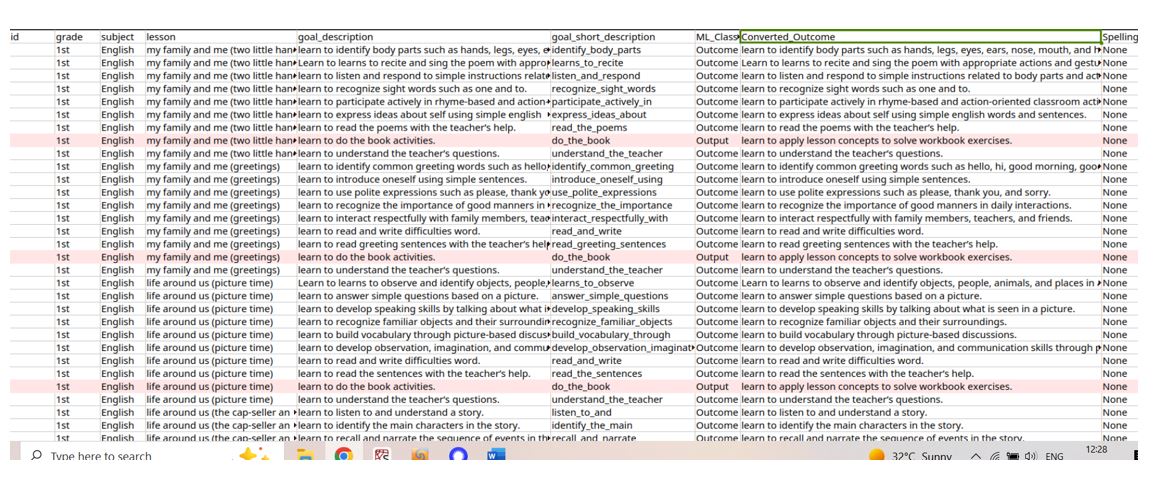1164x477 pixels.
Task: Click cell read_greeting_sentences
Action: point(622,244)
